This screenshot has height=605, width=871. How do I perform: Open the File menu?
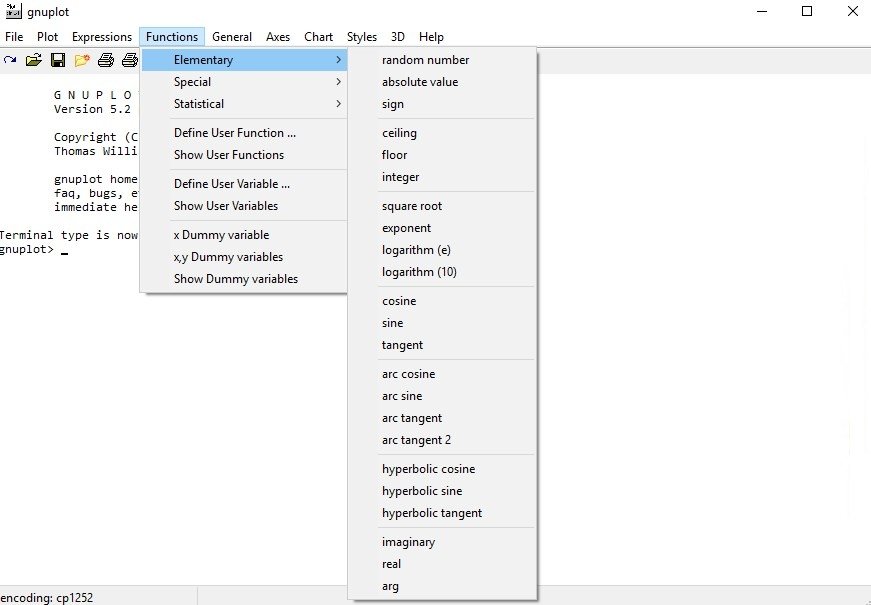(x=14, y=37)
